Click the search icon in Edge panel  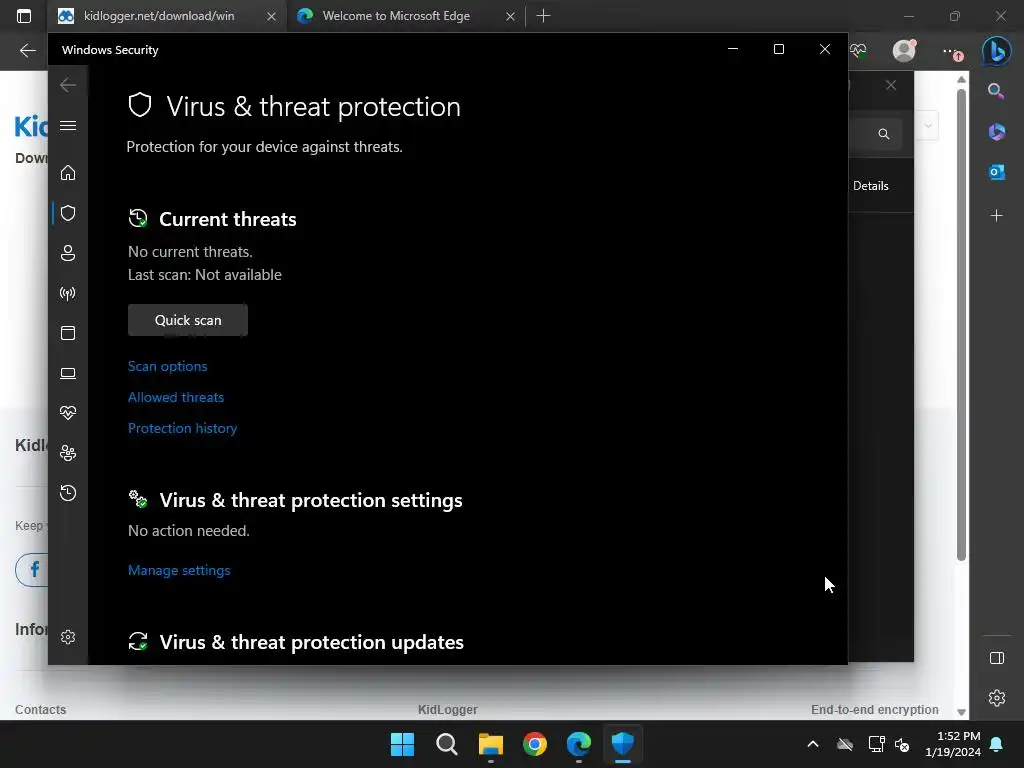click(884, 134)
